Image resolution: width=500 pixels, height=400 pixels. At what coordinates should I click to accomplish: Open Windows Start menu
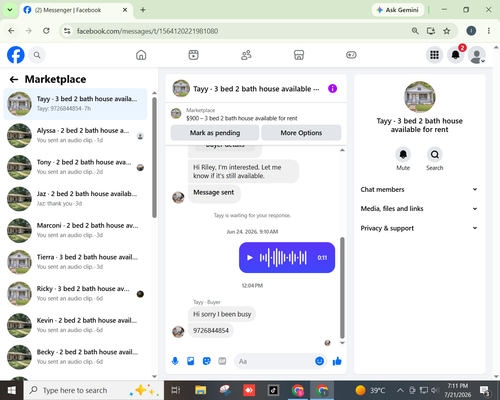click(11, 390)
